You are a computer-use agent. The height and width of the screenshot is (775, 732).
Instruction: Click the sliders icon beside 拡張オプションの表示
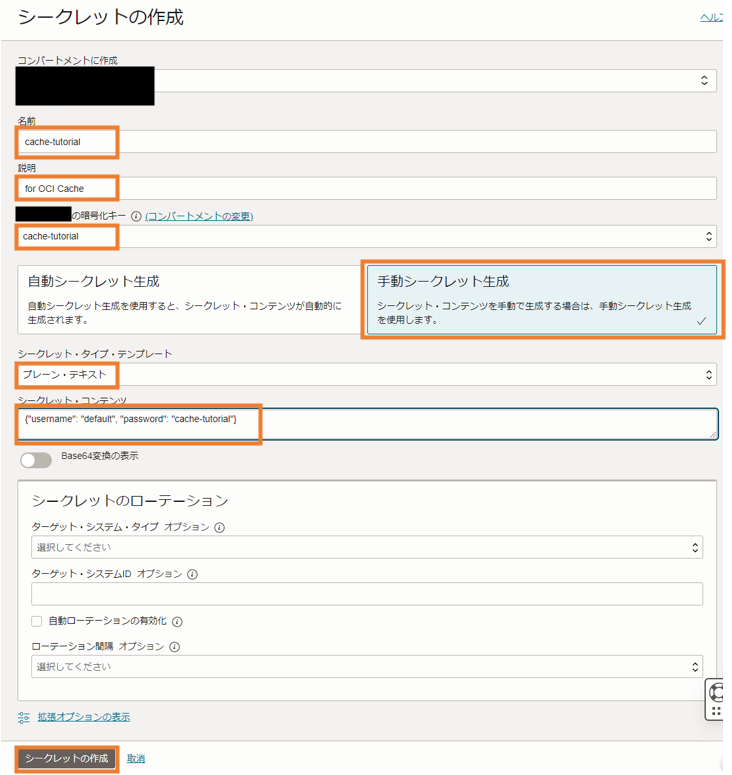click(24, 717)
